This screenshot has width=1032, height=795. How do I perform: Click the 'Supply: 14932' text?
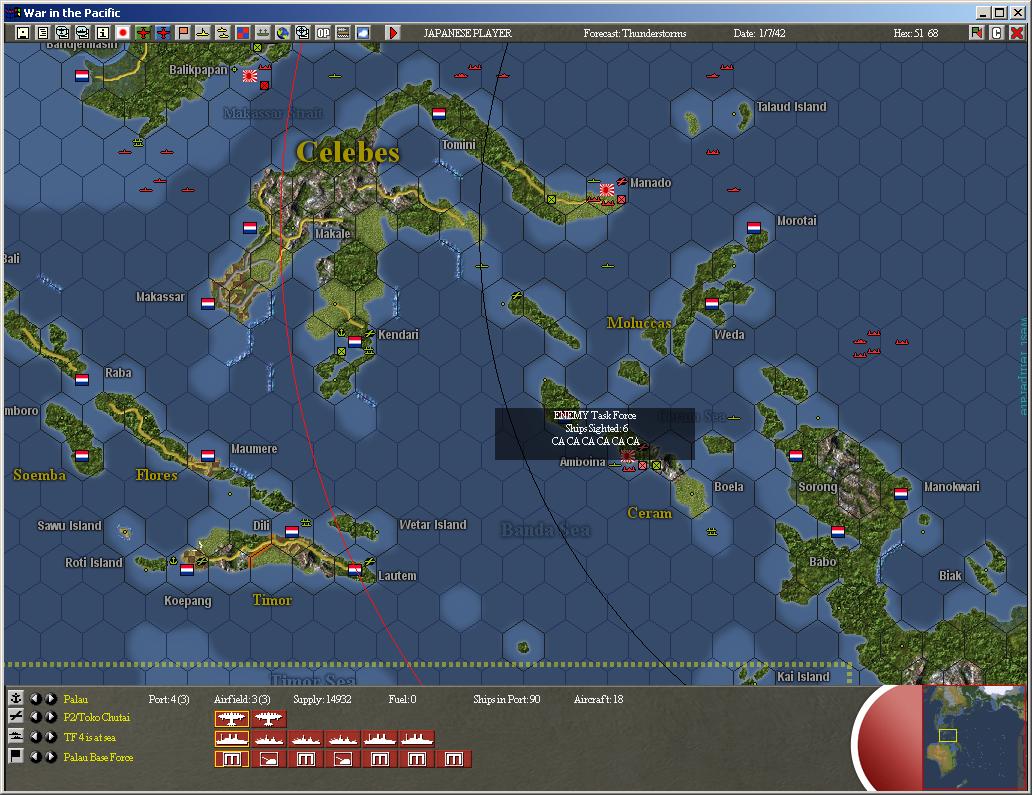tap(322, 699)
